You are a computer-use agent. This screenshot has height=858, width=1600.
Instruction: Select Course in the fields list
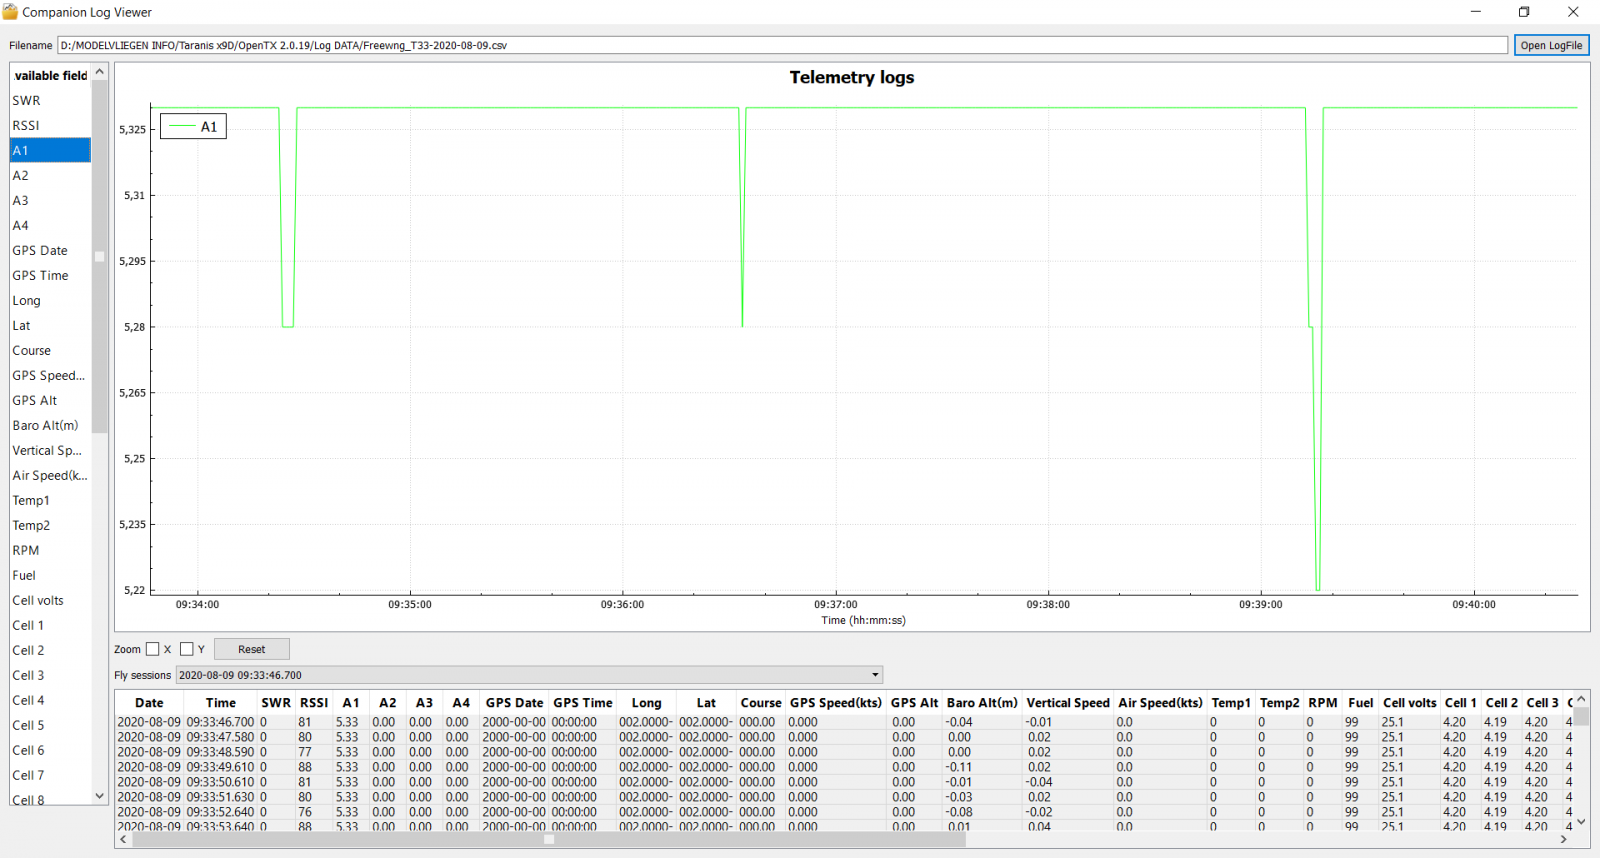[50, 350]
